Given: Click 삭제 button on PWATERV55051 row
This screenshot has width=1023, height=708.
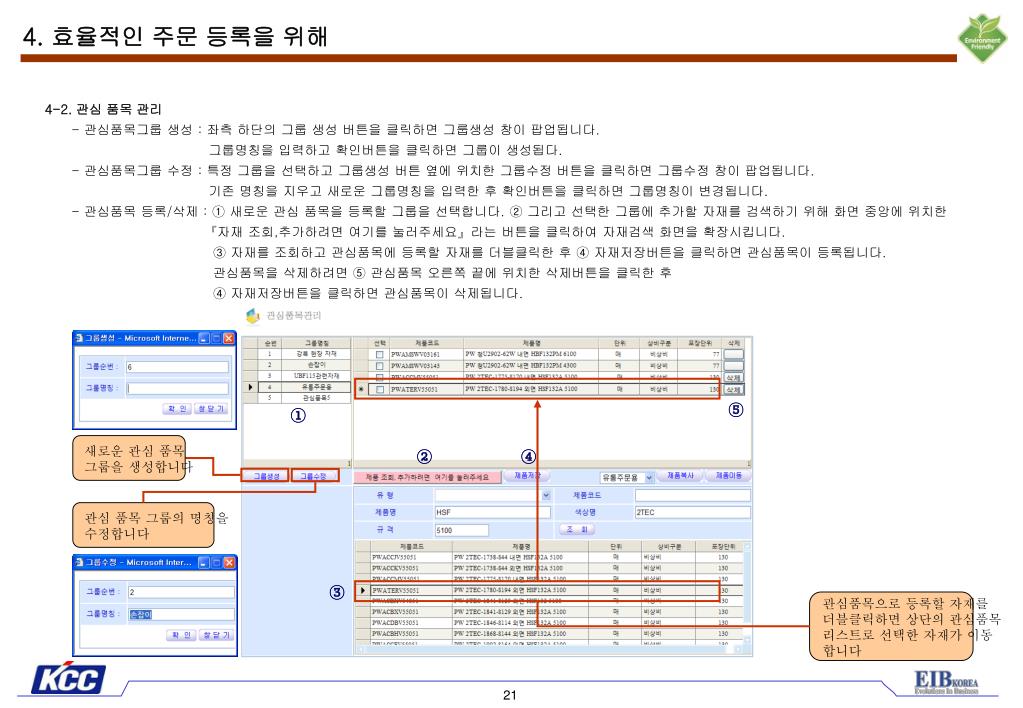Looking at the screenshot, I should [733, 390].
